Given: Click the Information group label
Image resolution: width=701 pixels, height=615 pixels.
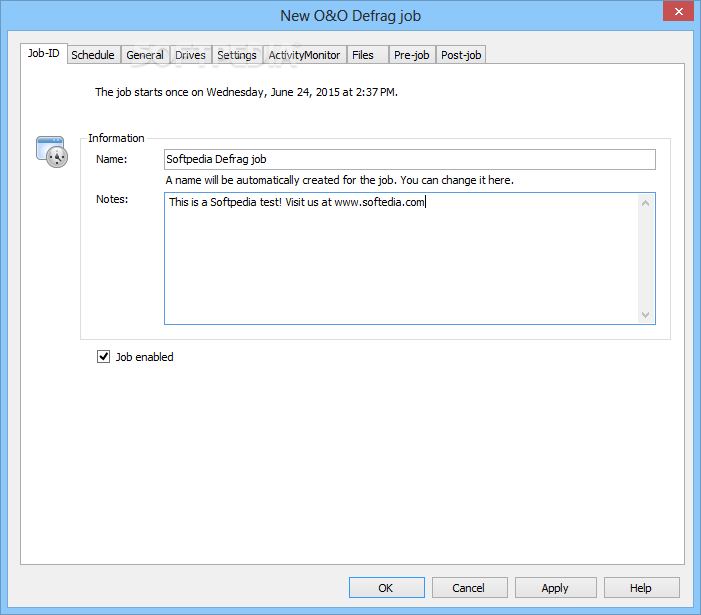Looking at the screenshot, I should [x=116, y=138].
